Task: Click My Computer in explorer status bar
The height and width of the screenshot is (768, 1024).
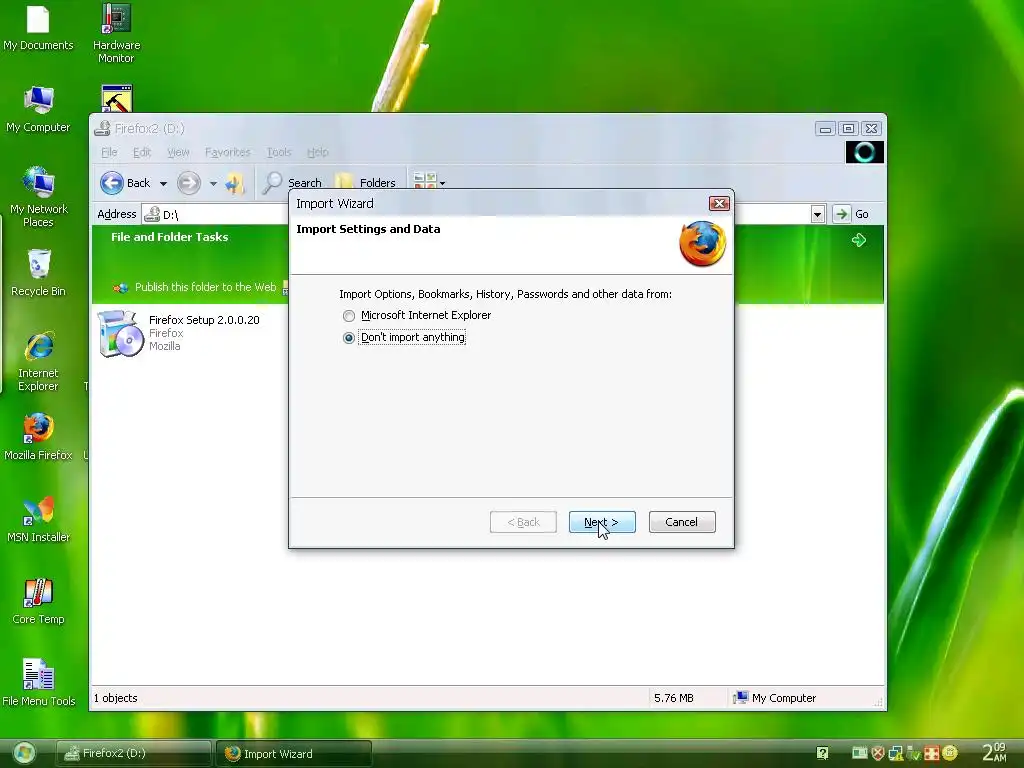Action: (x=775, y=698)
